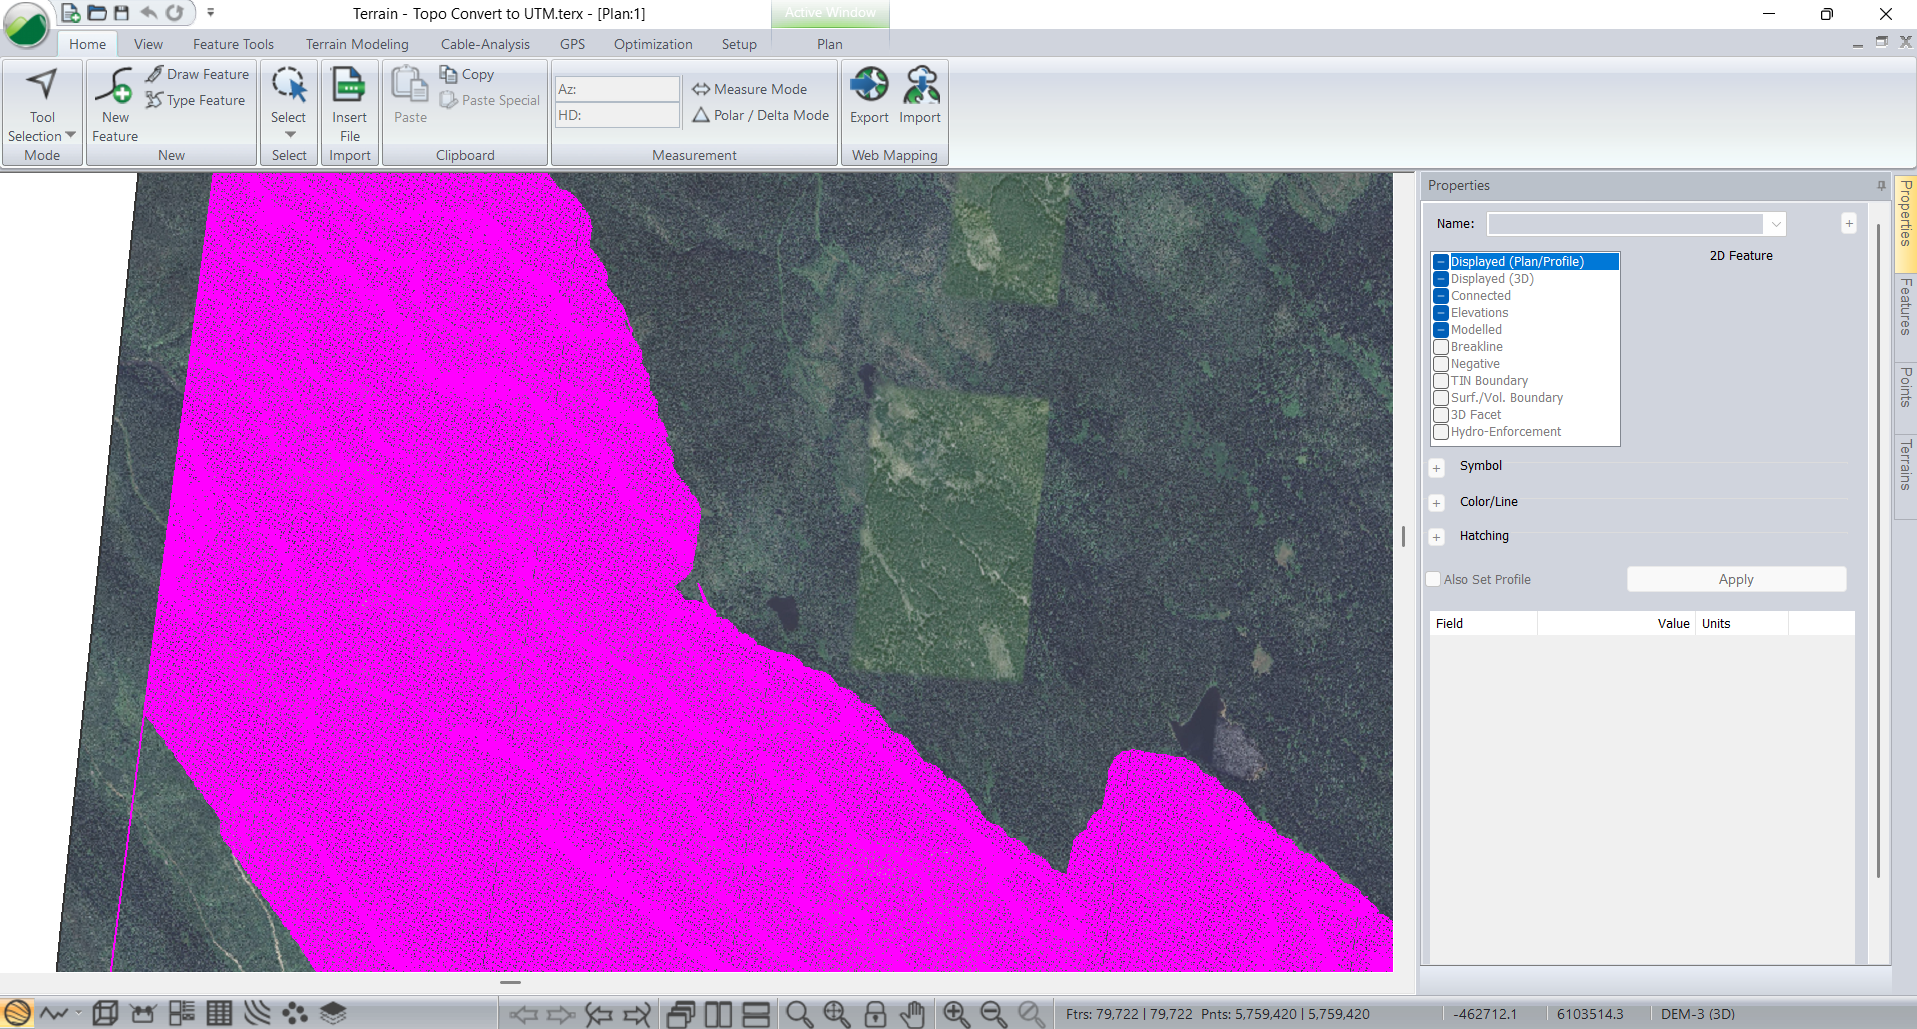The image size is (1917, 1029).
Task: Open the Cable-Analysis ribbon tab
Action: pos(485,44)
